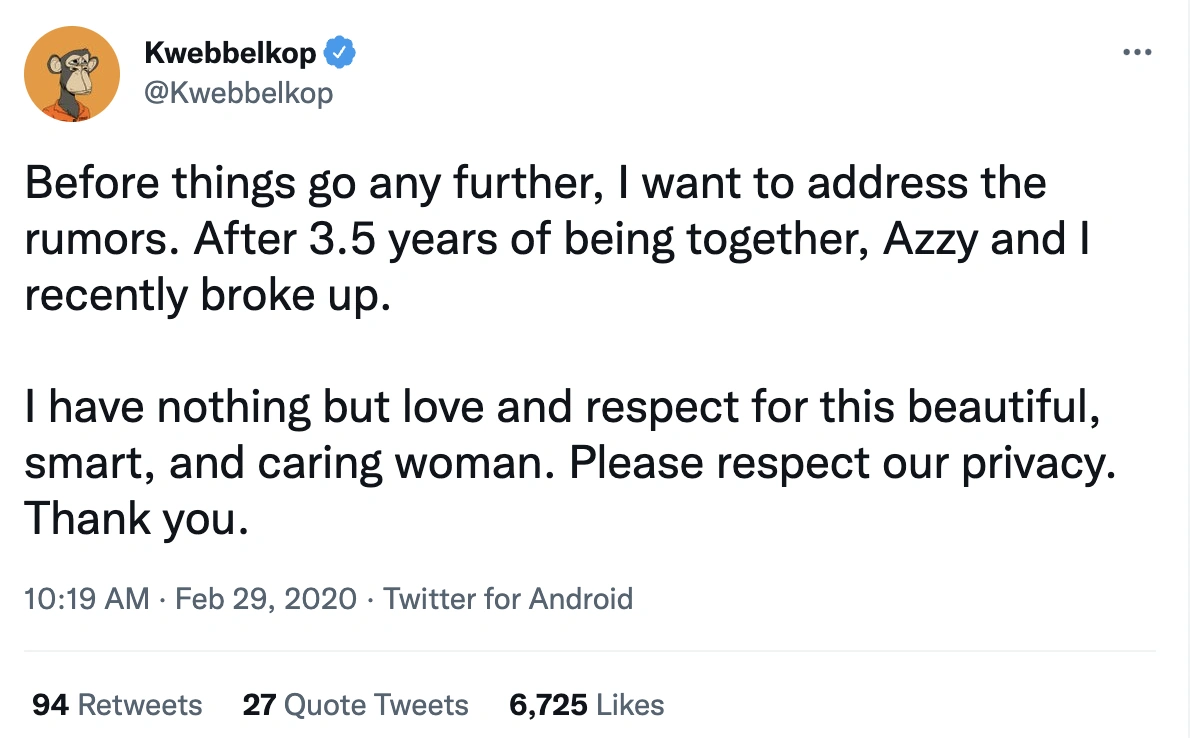View the 94 Retweets list

(x=117, y=705)
